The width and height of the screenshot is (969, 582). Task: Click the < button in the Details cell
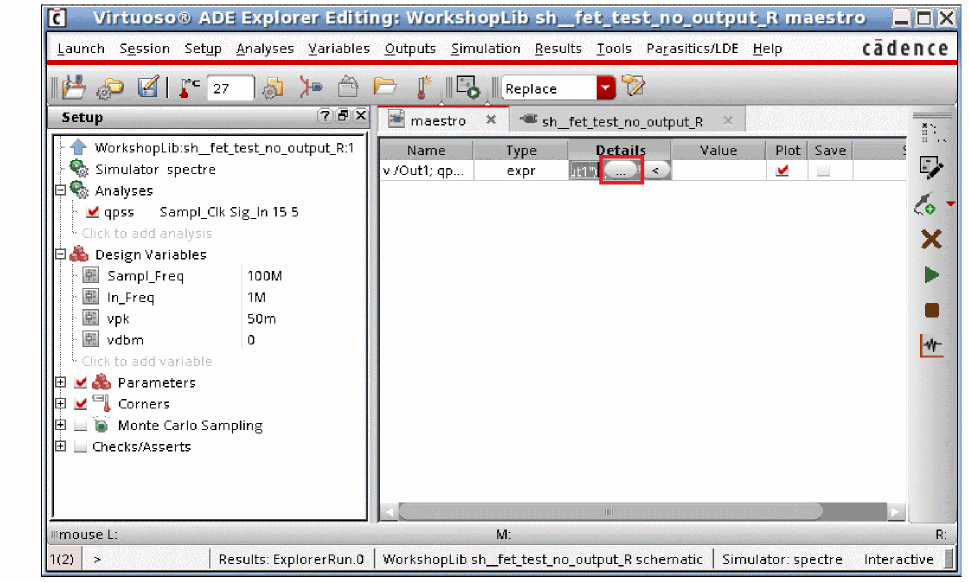[656, 171]
